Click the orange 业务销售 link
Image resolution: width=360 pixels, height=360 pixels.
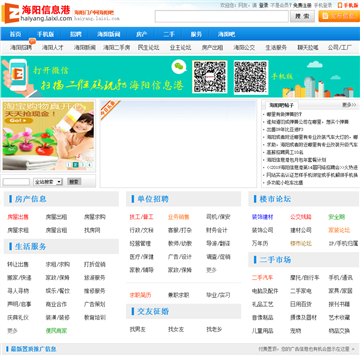tap(179, 217)
